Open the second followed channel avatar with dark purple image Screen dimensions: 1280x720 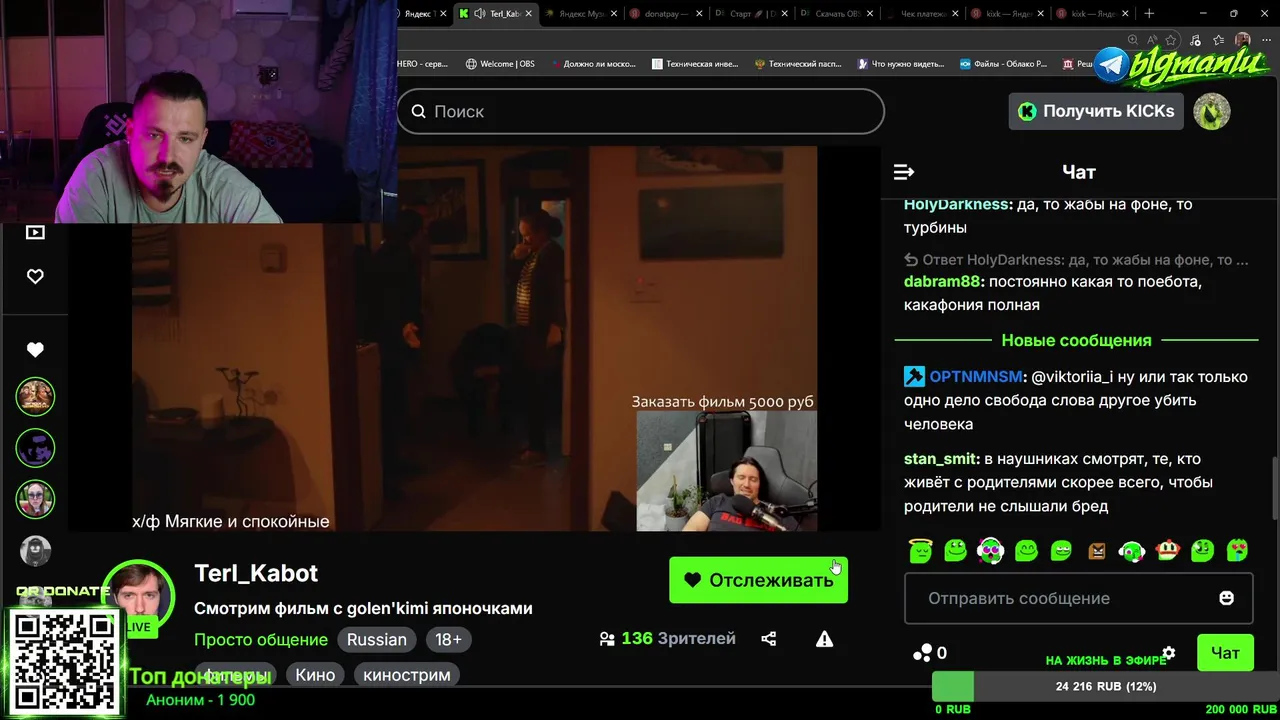tap(35, 448)
